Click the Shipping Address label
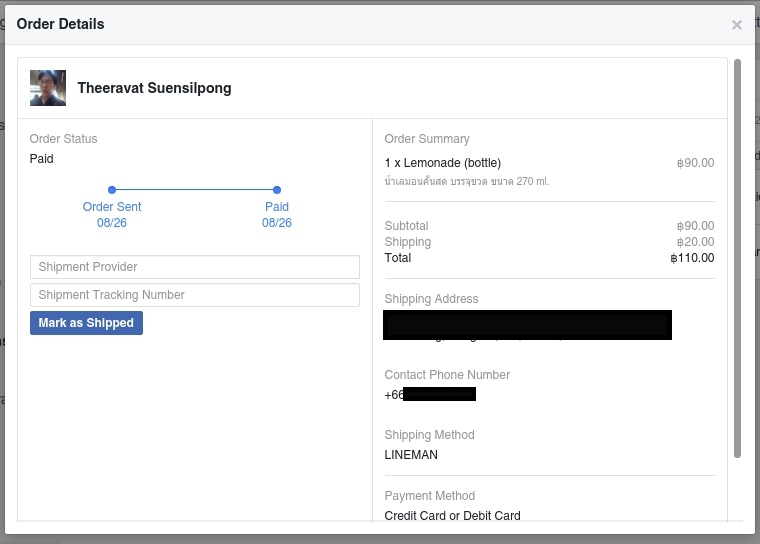 click(x=431, y=299)
